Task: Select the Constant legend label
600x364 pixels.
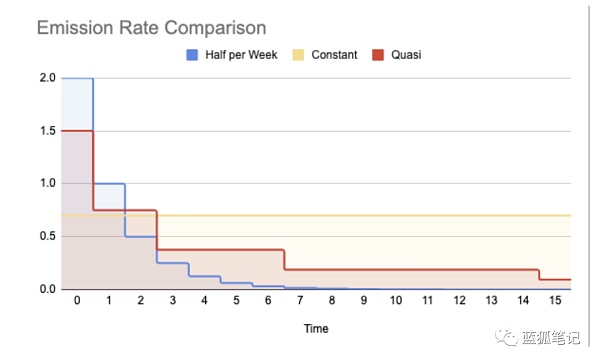Action: coord(334,55)
